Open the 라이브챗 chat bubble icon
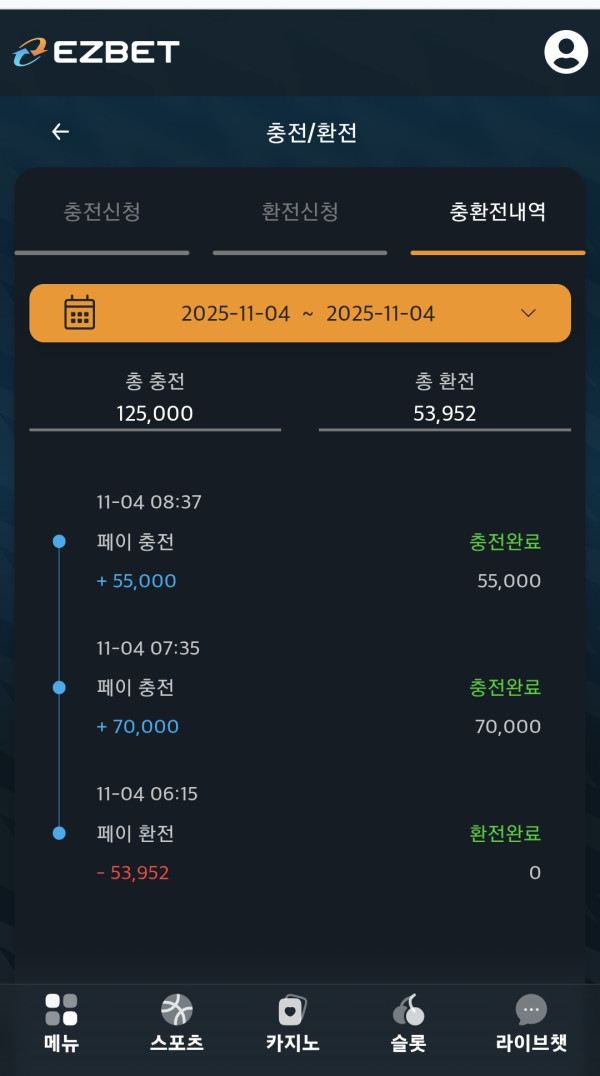 pyautogui.click(x=531, y=1010)
